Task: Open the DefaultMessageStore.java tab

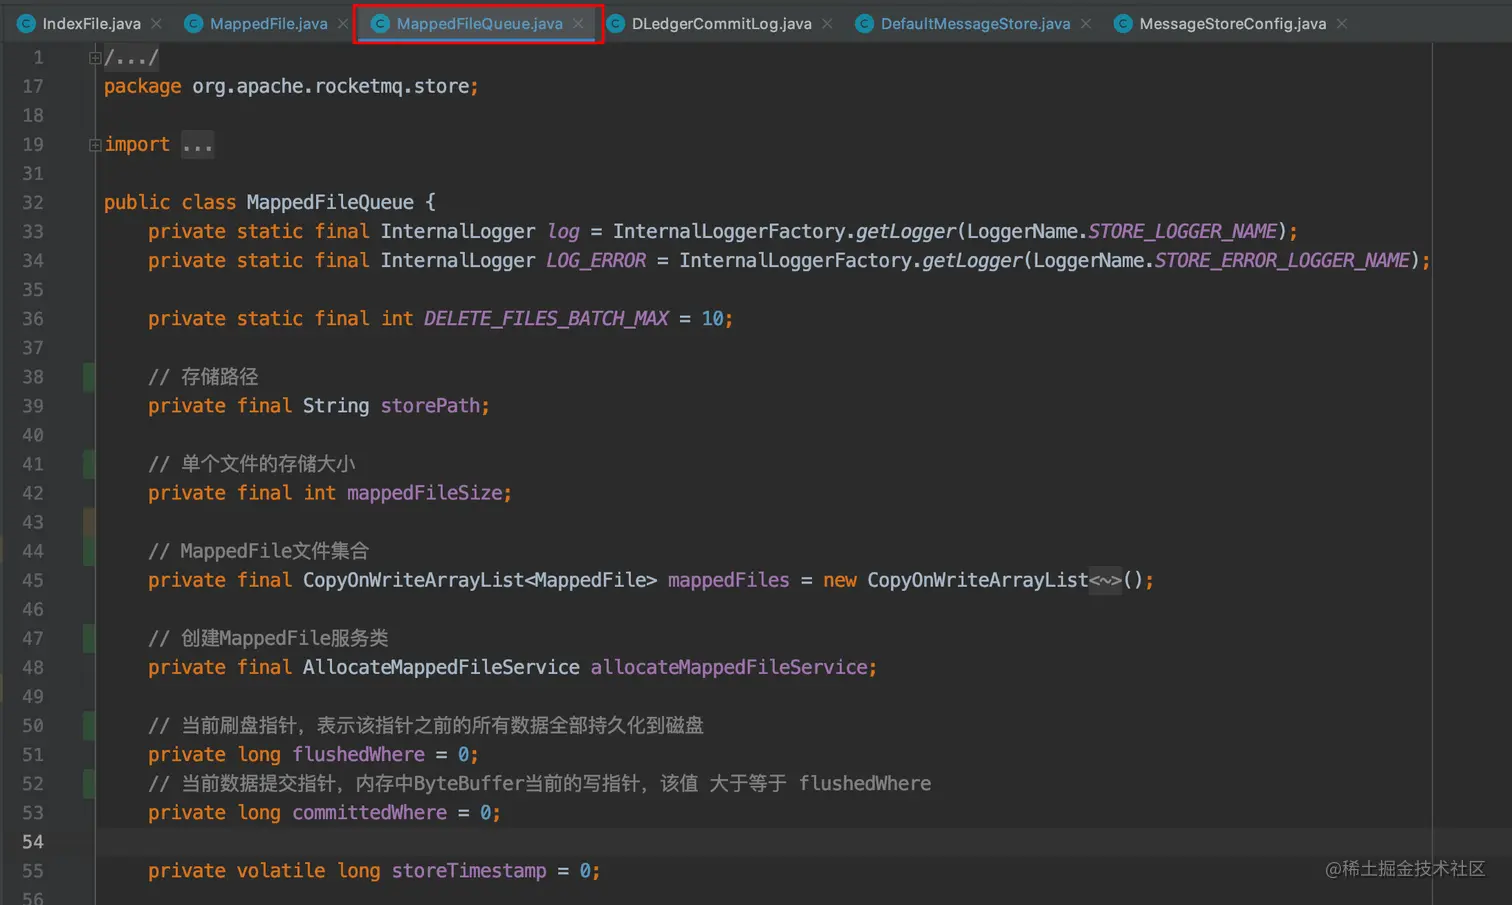Action: click(x=975, y=24)
